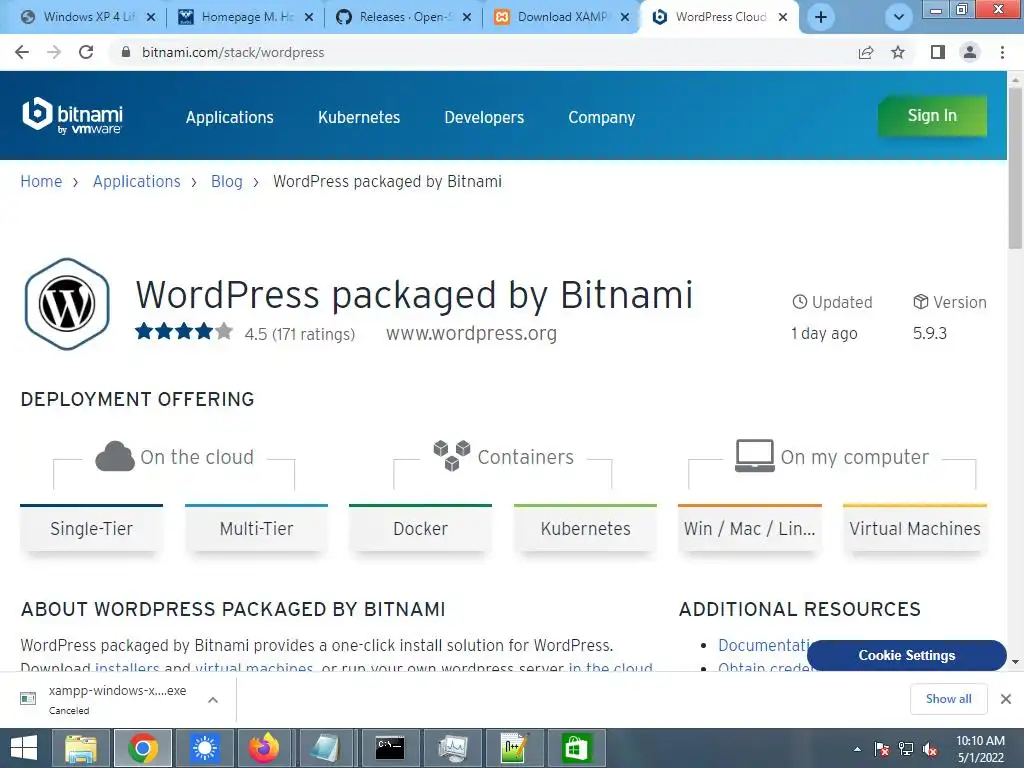Click the Notepad++ taskbar icon
1024x768 pixels.
[514, 748]
